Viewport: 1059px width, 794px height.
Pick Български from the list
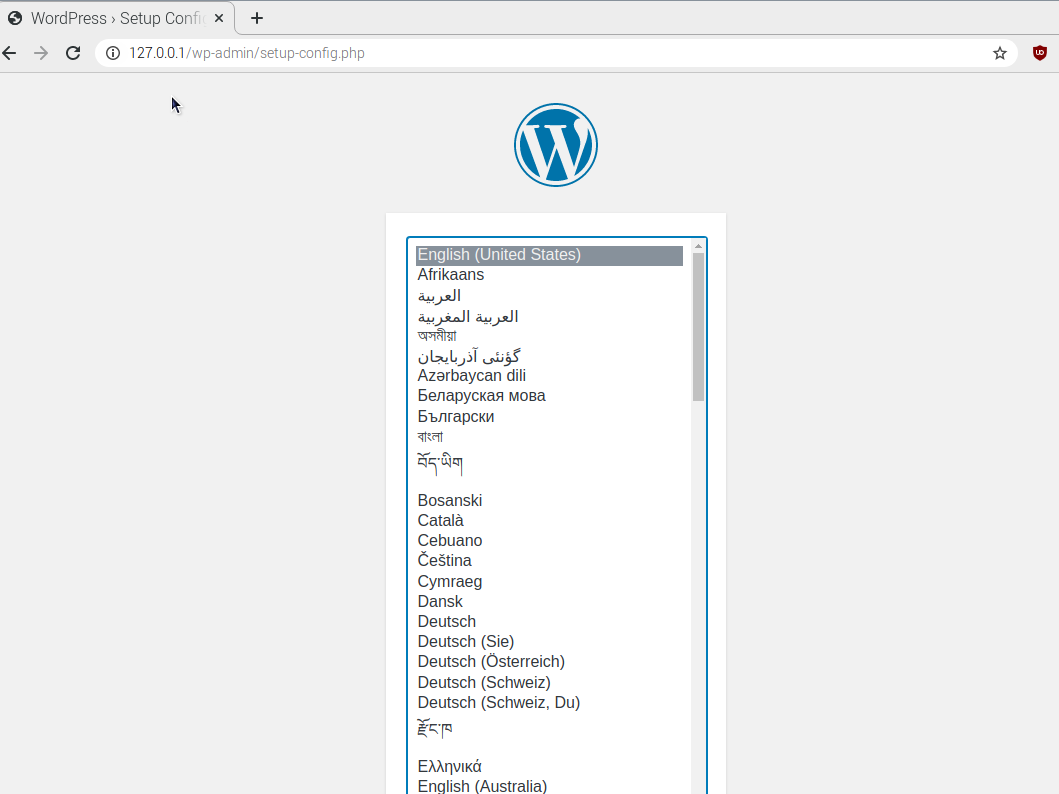[550, 417]
